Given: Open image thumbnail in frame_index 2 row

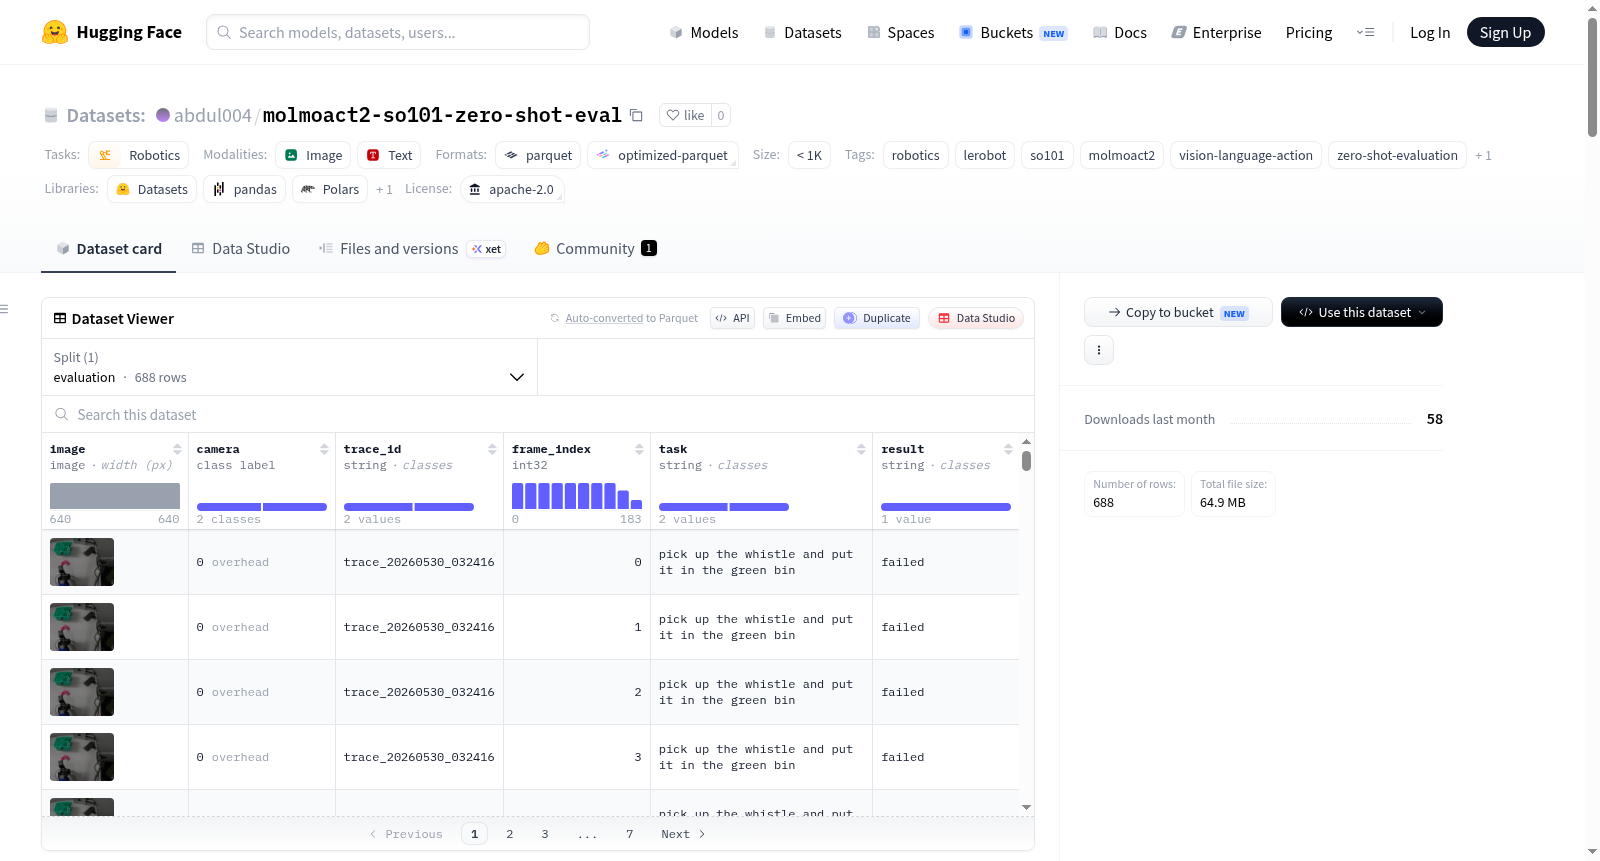Looking at the screenshot, I should pyautogui.click(x=82, y=692).
